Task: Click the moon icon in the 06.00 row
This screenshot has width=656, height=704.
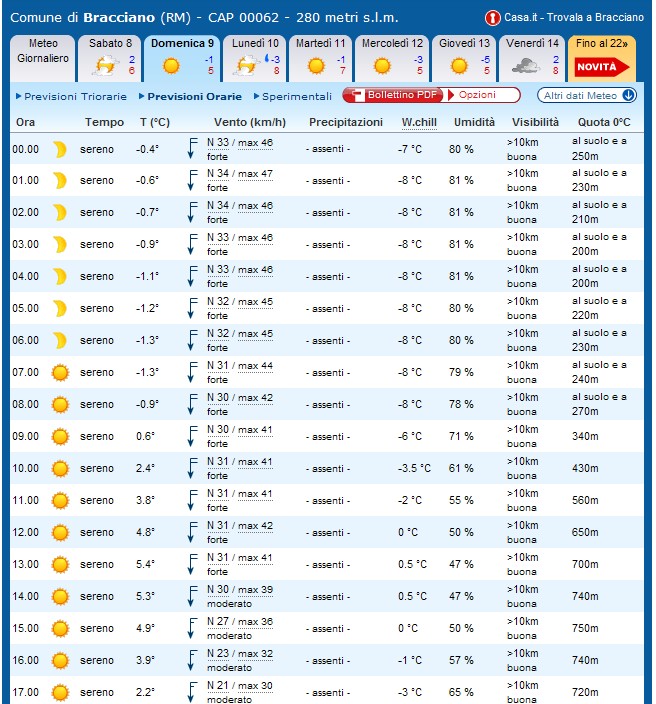Action: click(x=60, y=341)
